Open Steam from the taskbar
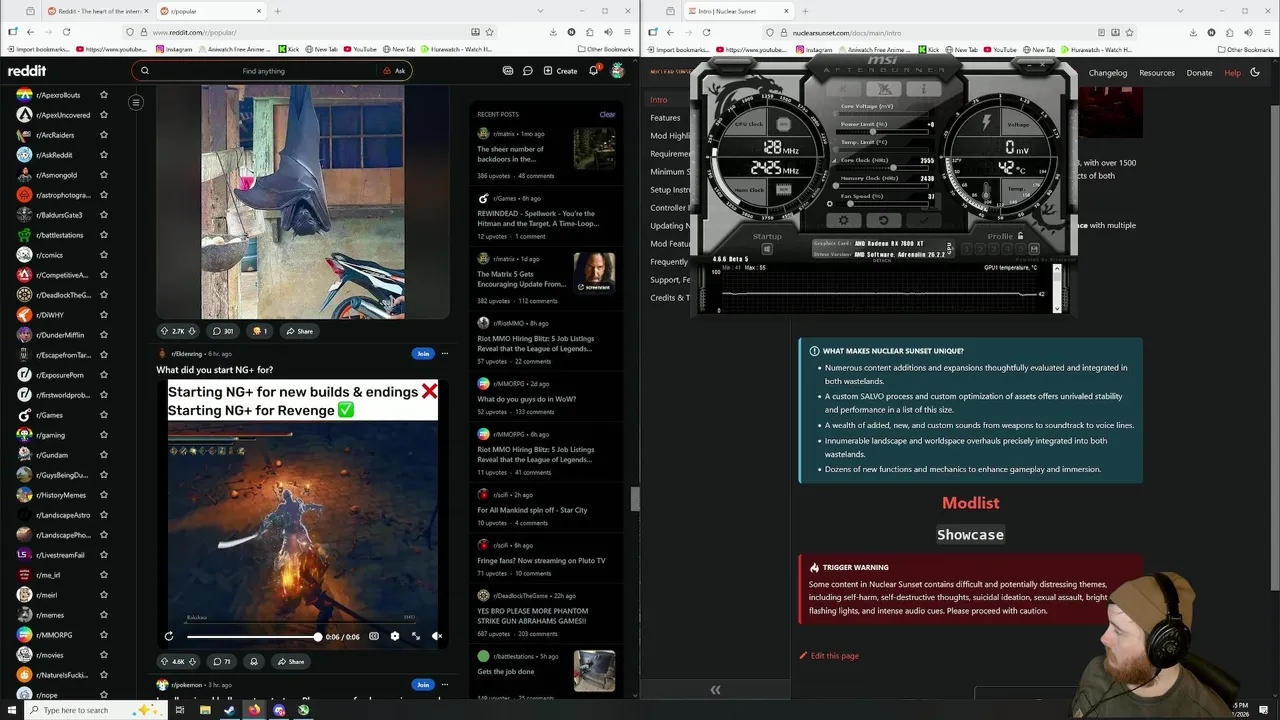Viewport: 1280px width, 720px height. pos(229,710)
